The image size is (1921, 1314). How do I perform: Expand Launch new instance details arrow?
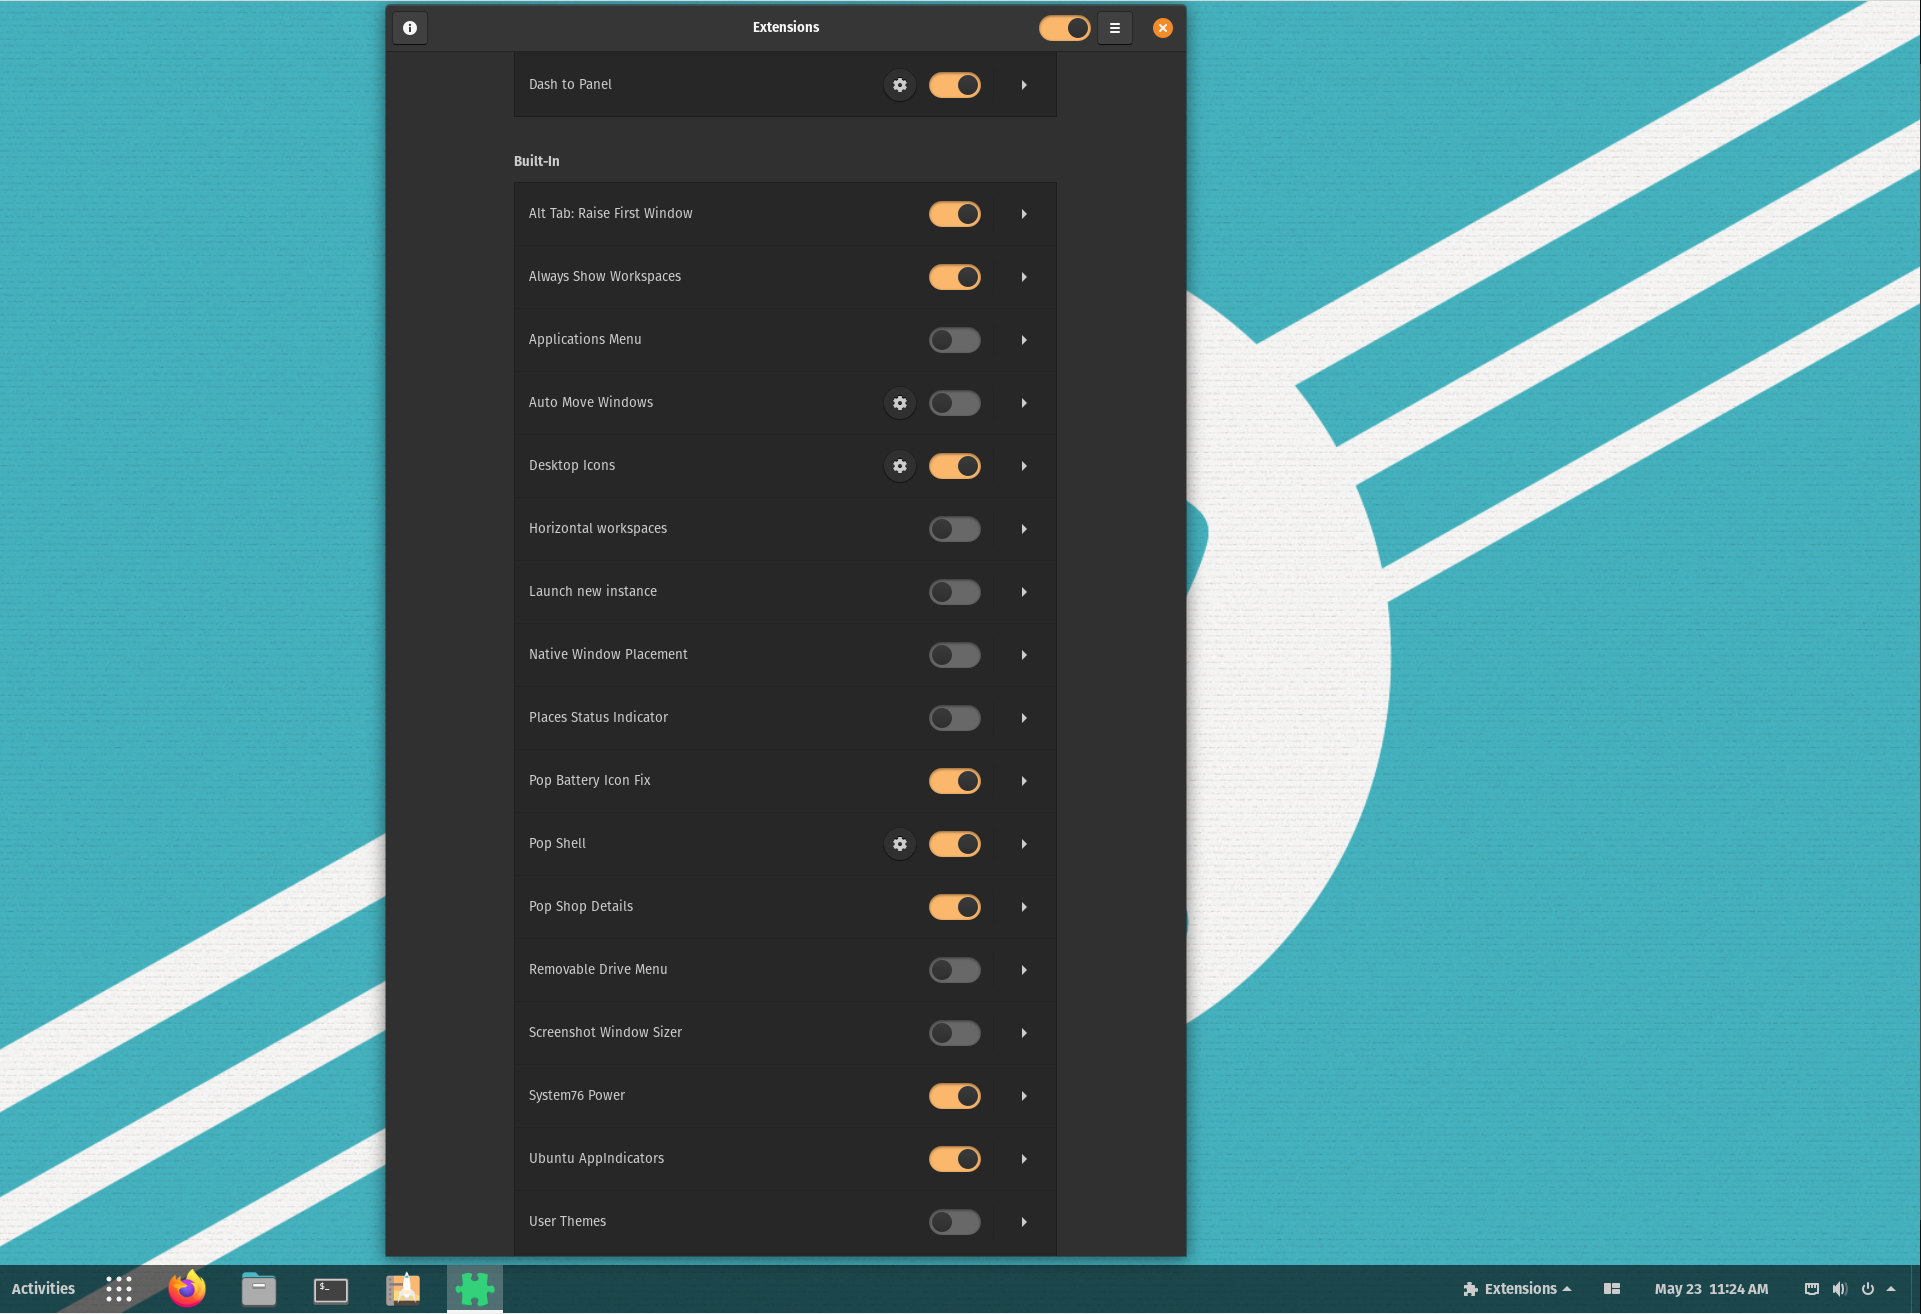[x=1024, y=592]
